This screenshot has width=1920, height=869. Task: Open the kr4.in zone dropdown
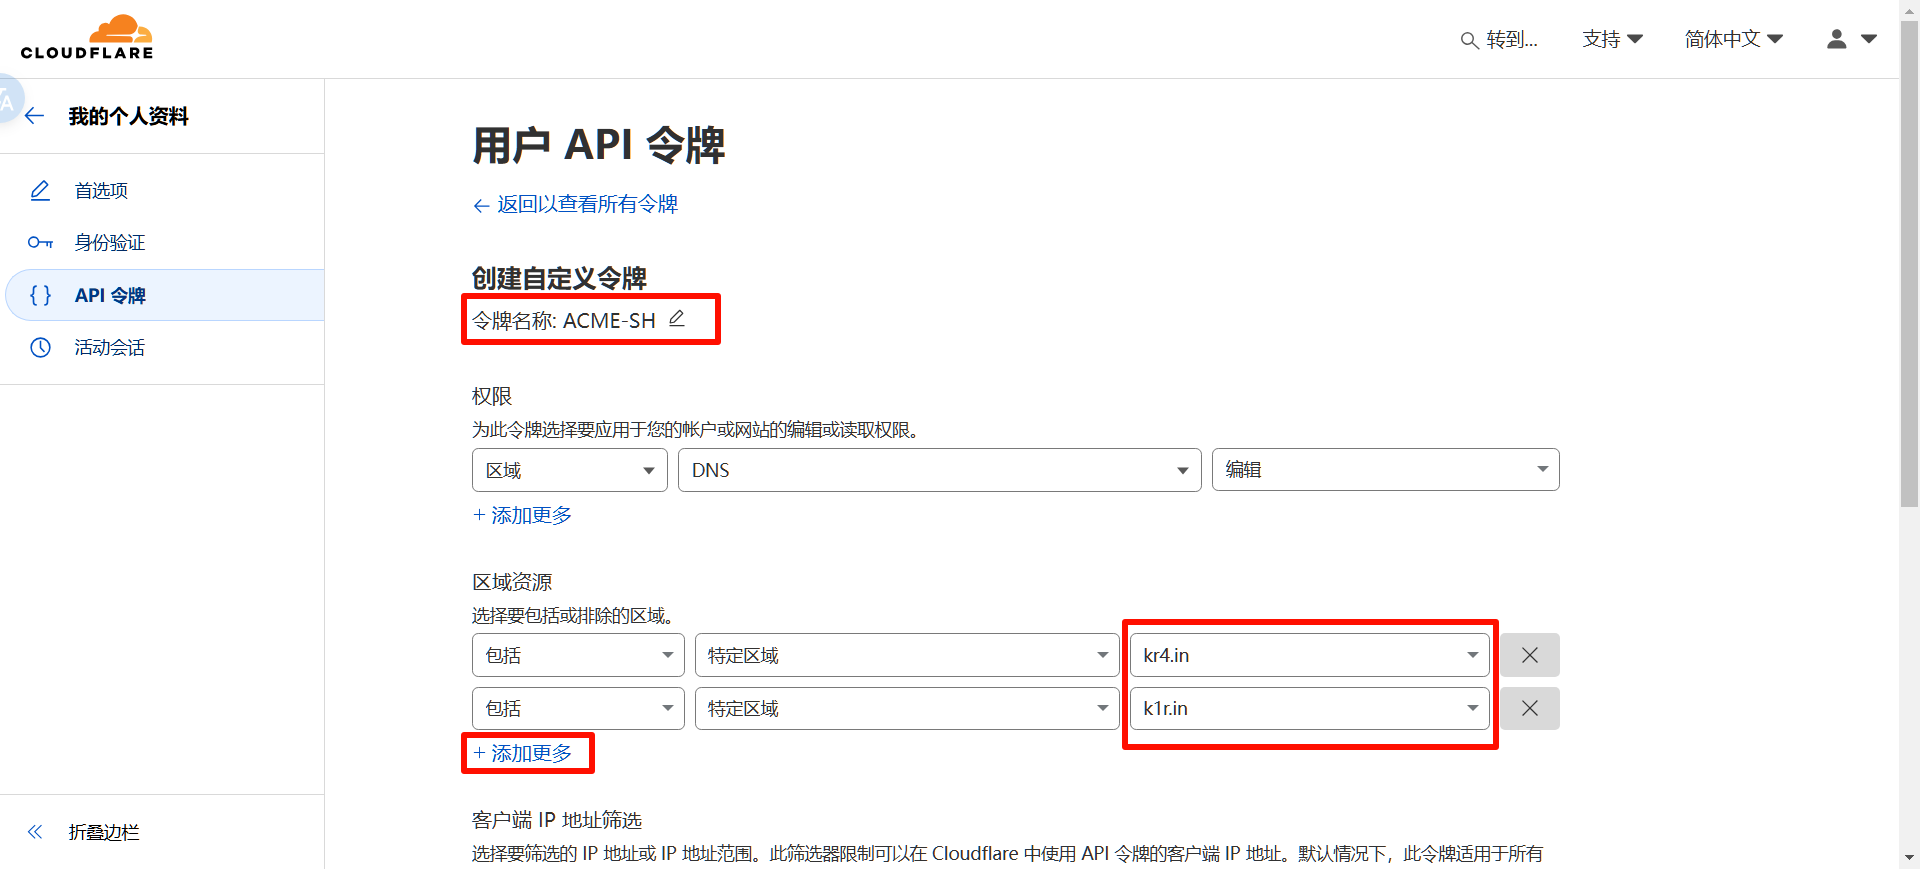click(x=1309, y=655)
